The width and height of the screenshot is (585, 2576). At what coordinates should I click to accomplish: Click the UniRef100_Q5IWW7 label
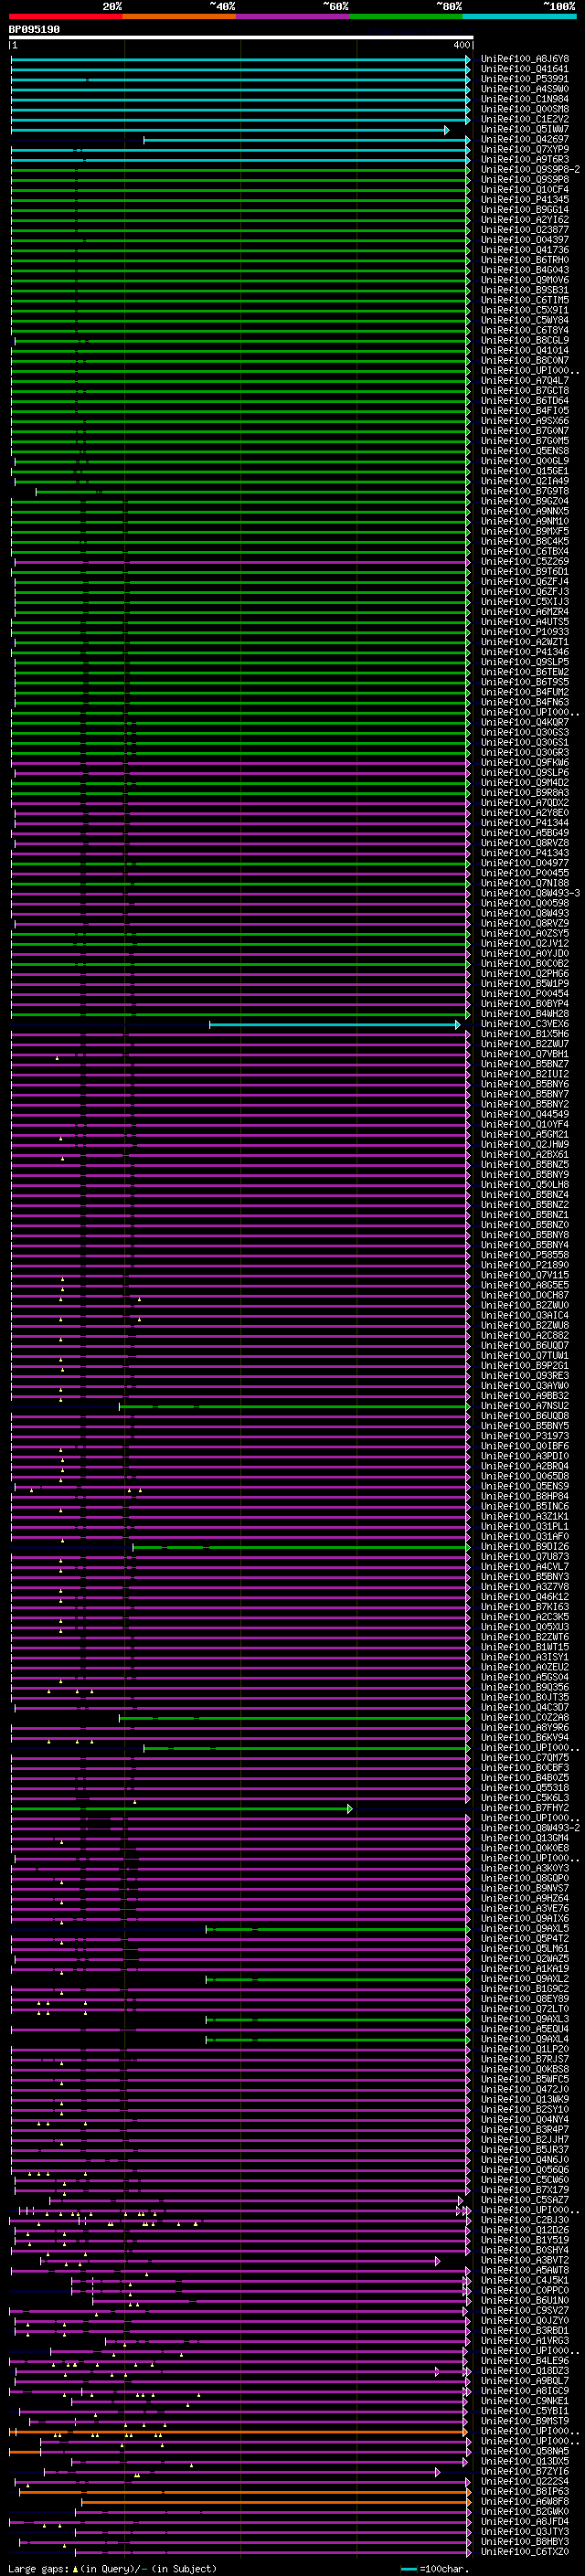[524, 129]
